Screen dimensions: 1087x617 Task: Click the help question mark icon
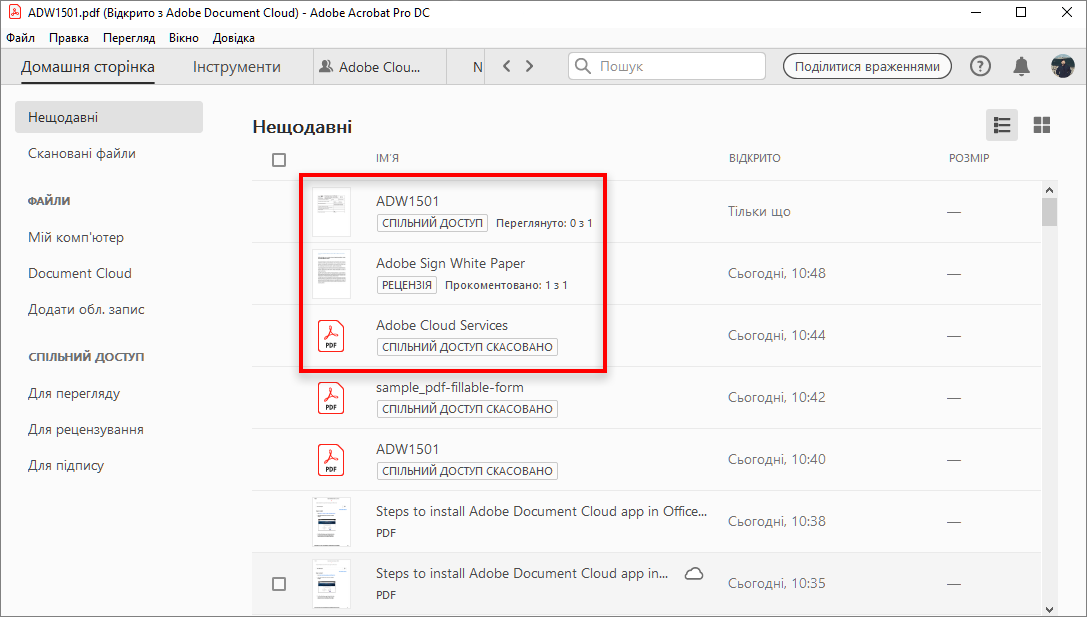click(x=980, y=67)
